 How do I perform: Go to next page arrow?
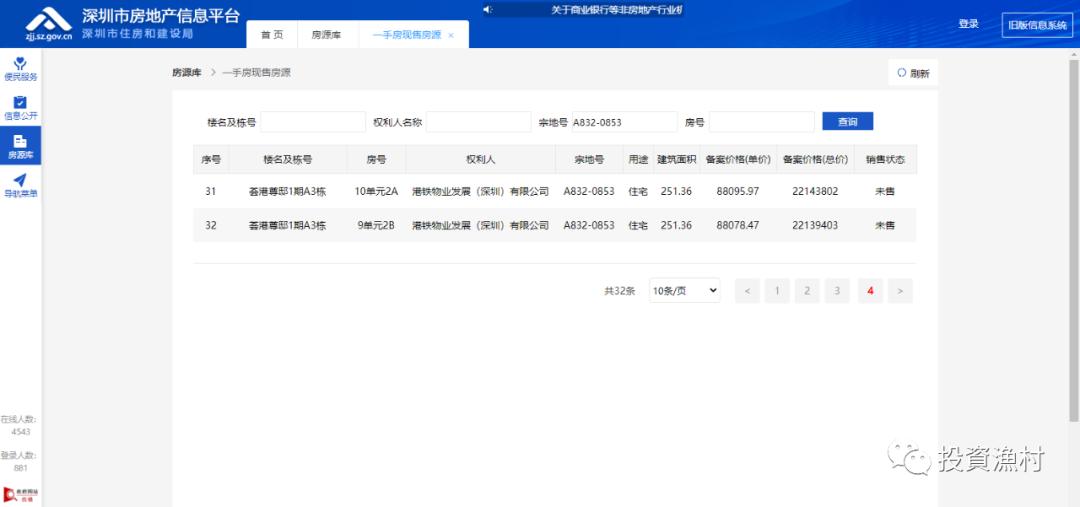pos(900,291)
